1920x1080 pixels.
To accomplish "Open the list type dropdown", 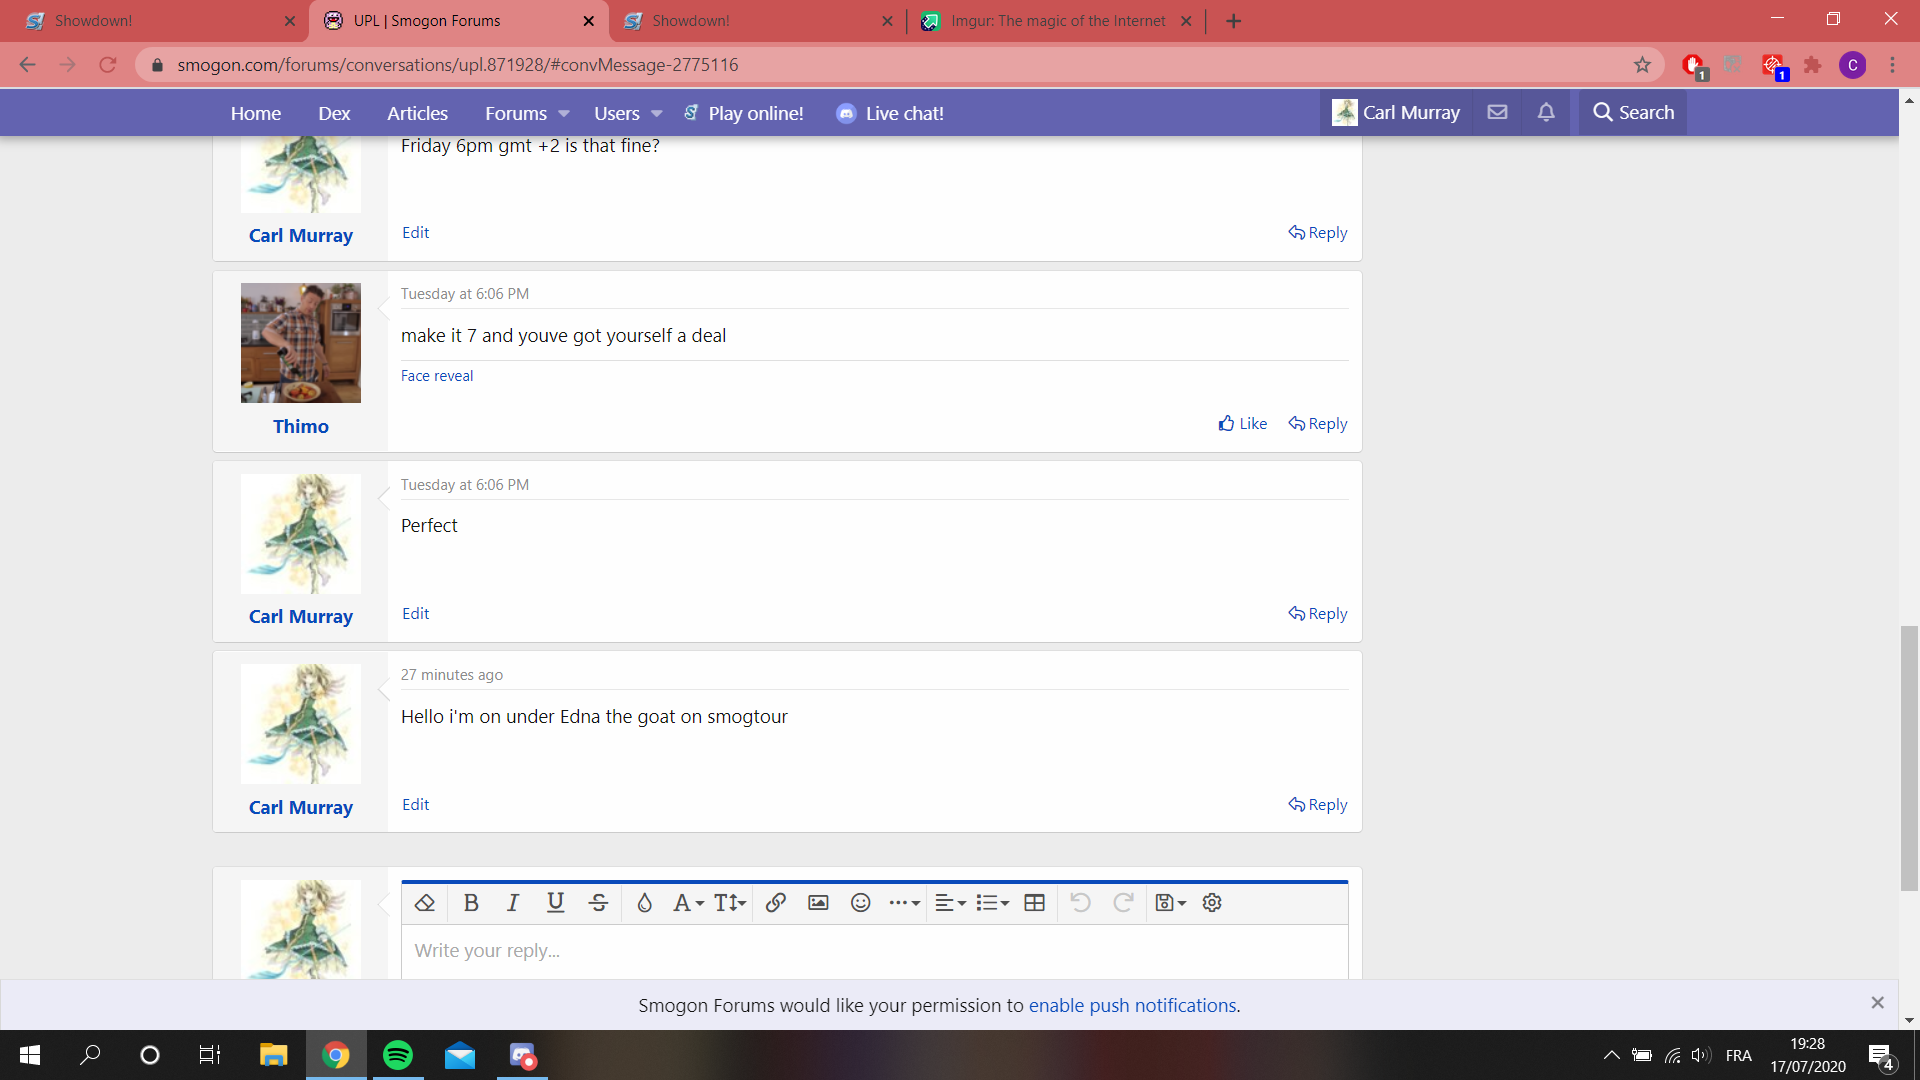I will 993,903.
